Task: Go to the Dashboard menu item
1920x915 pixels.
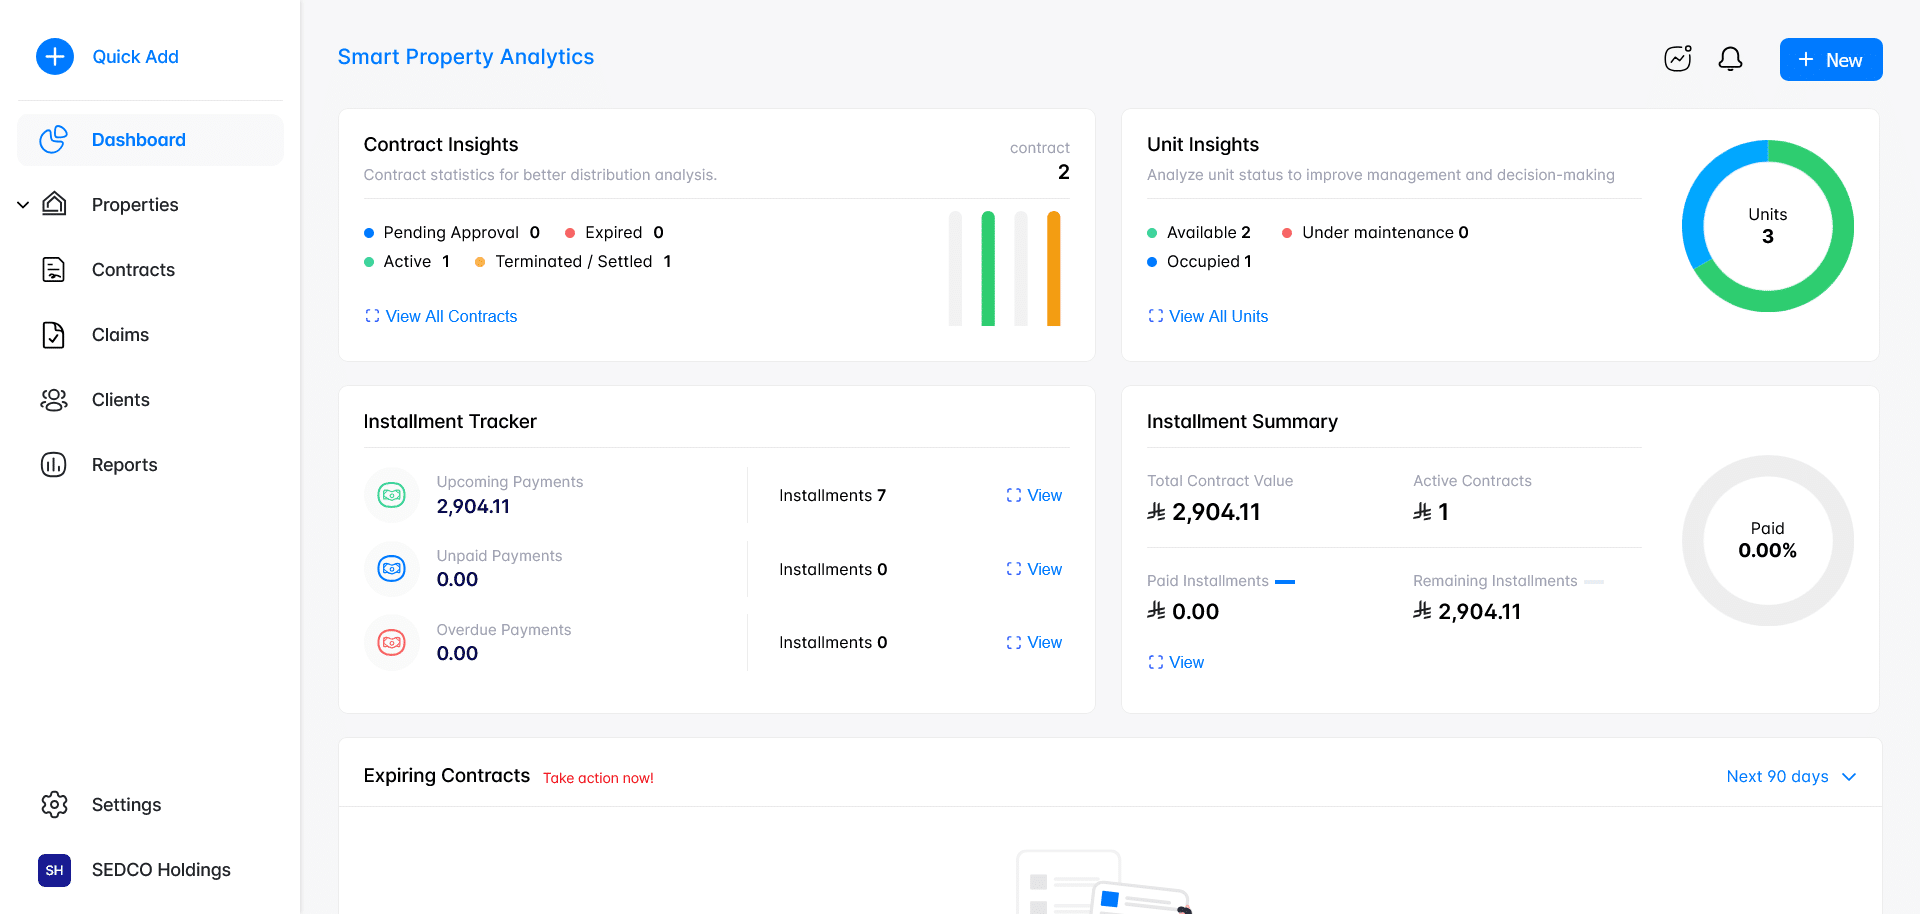Action: [x=138, y=140]
